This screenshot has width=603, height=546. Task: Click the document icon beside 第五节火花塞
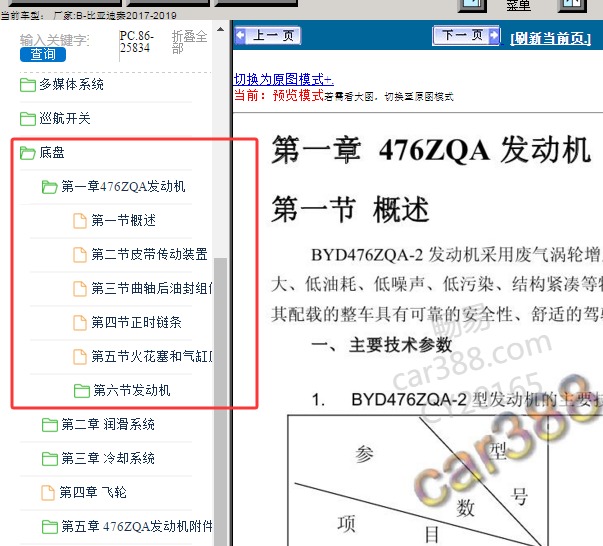[80, 357]
